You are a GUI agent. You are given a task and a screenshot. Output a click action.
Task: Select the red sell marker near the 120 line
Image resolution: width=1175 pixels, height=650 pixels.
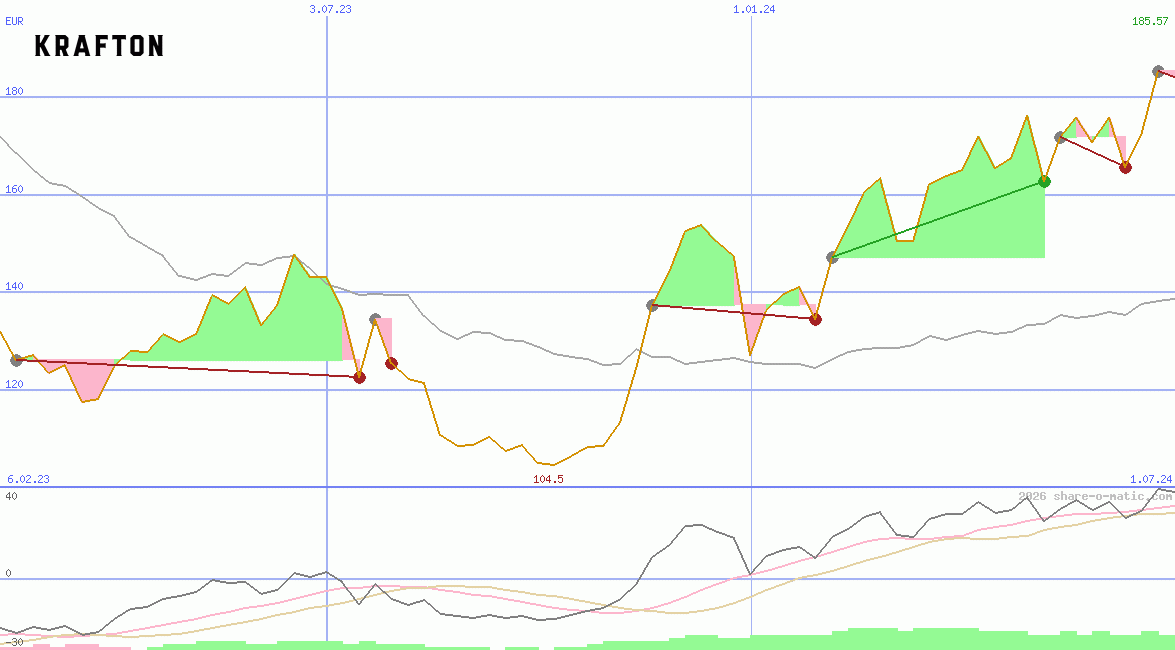tap(359, 377)
